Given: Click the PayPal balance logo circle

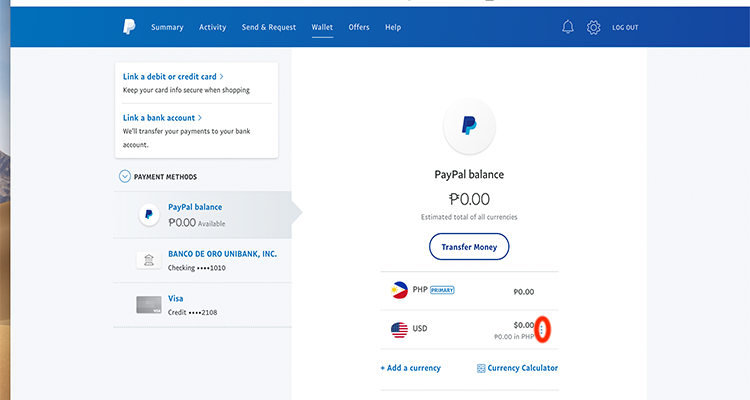Looking at the screenshot, I should coord(469,126).
